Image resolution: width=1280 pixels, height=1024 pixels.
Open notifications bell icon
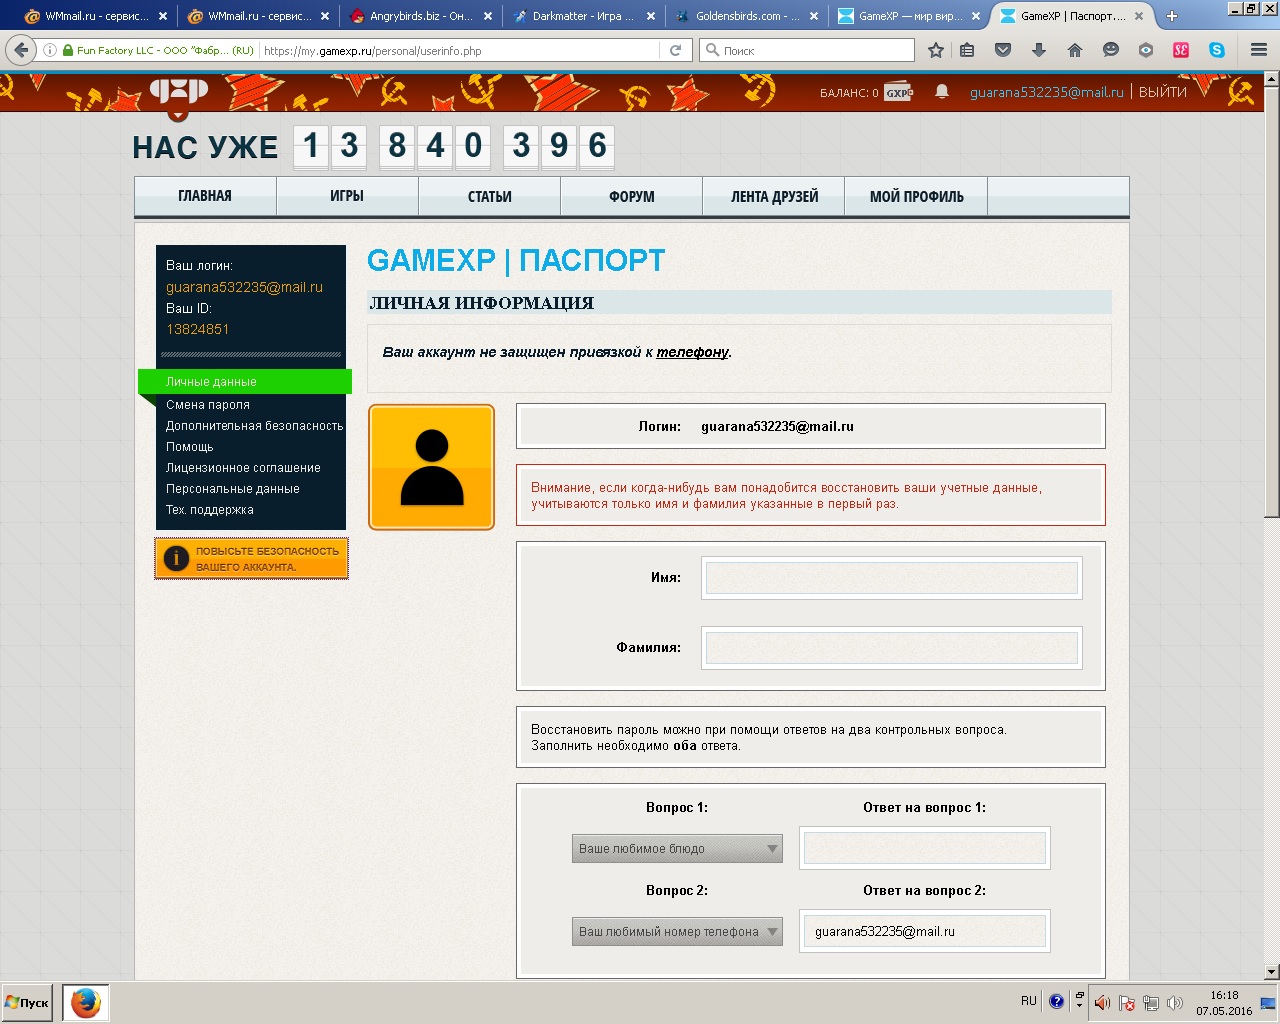(942, 92)
